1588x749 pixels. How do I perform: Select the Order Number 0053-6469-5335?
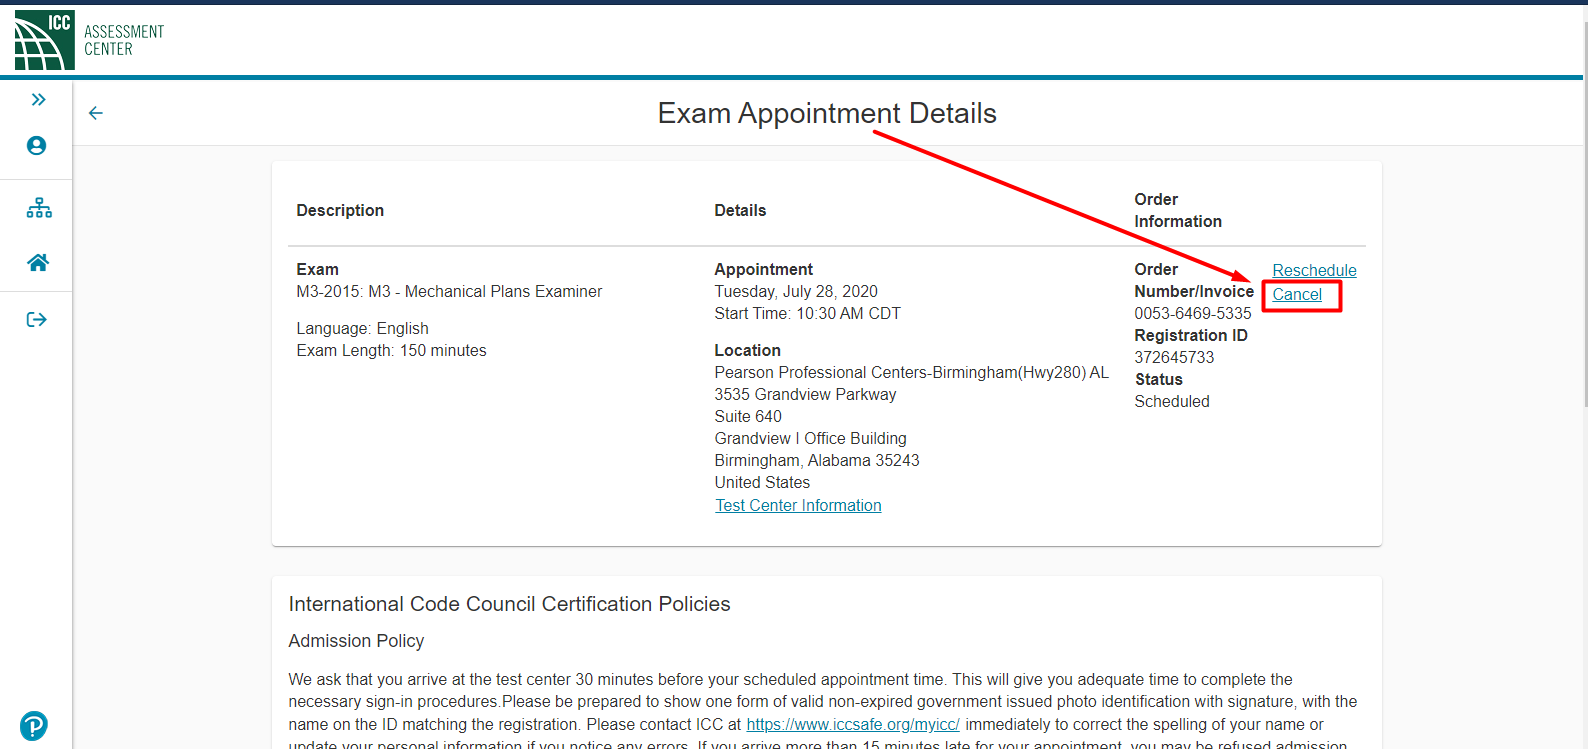click(x=1192, y=312)
